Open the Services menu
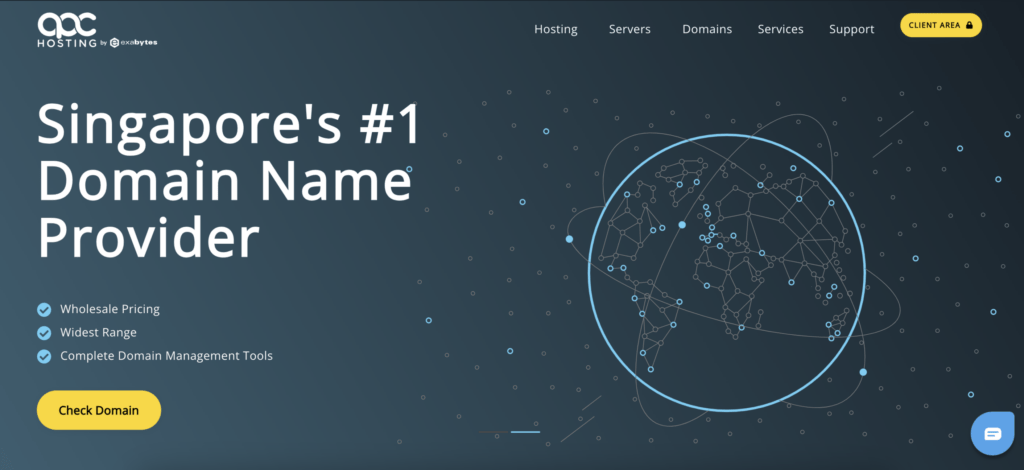1024x470 pixels. (x=780, y=29)
